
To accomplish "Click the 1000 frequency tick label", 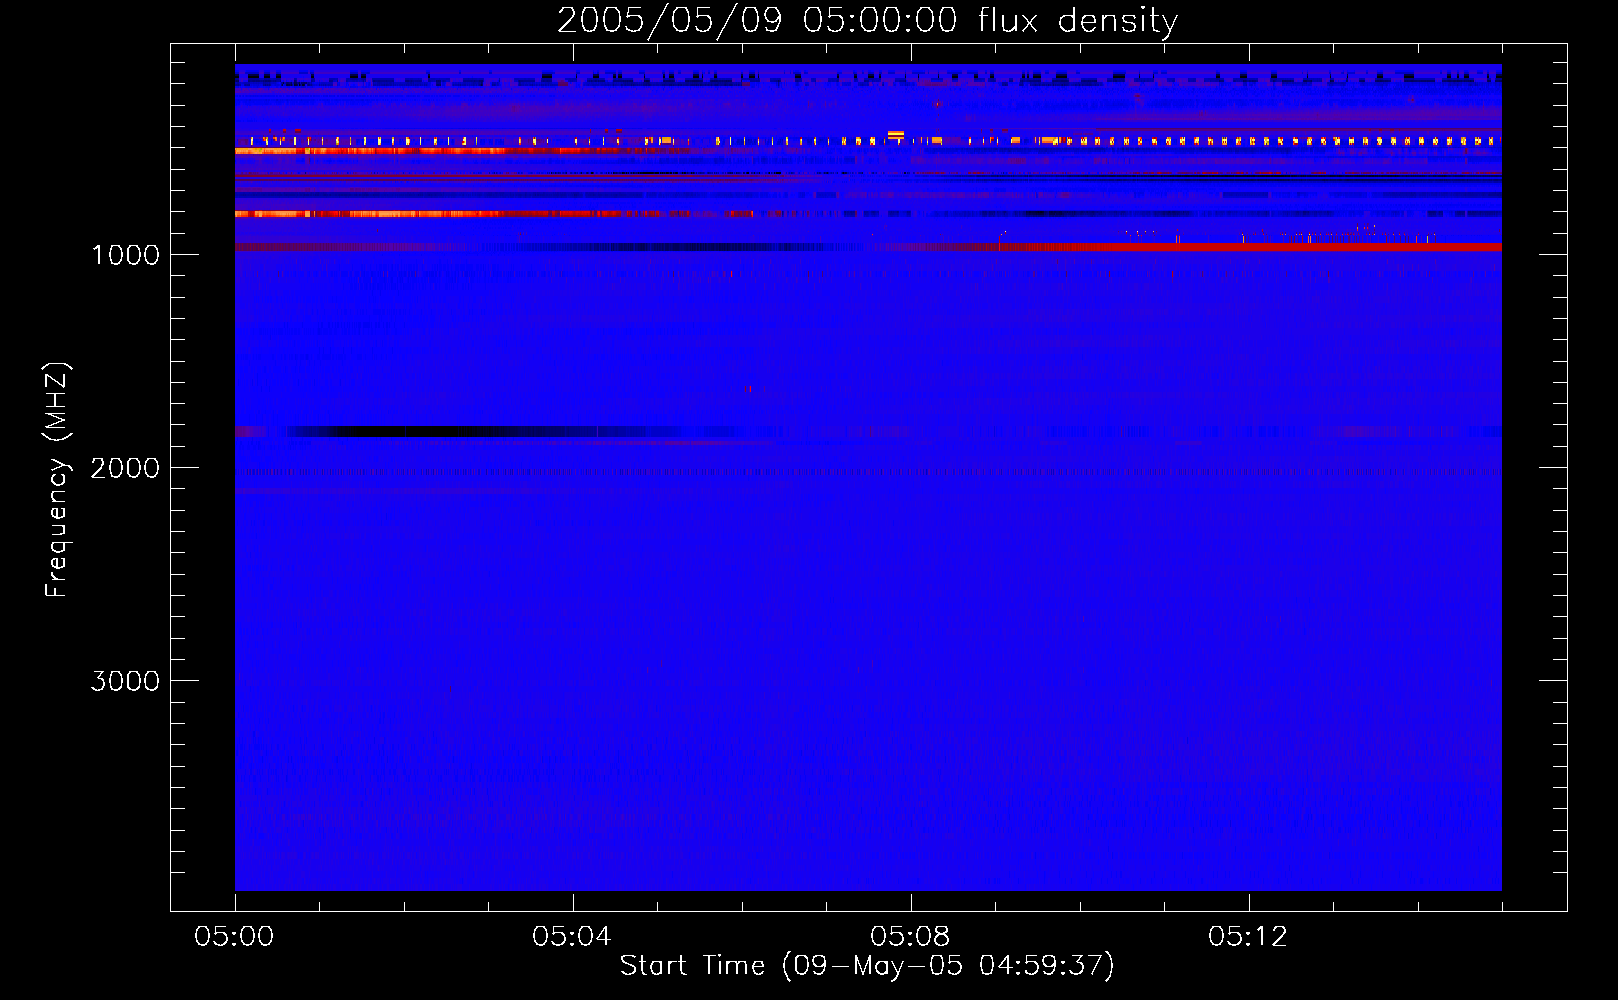I will click(x=125, y=255).
